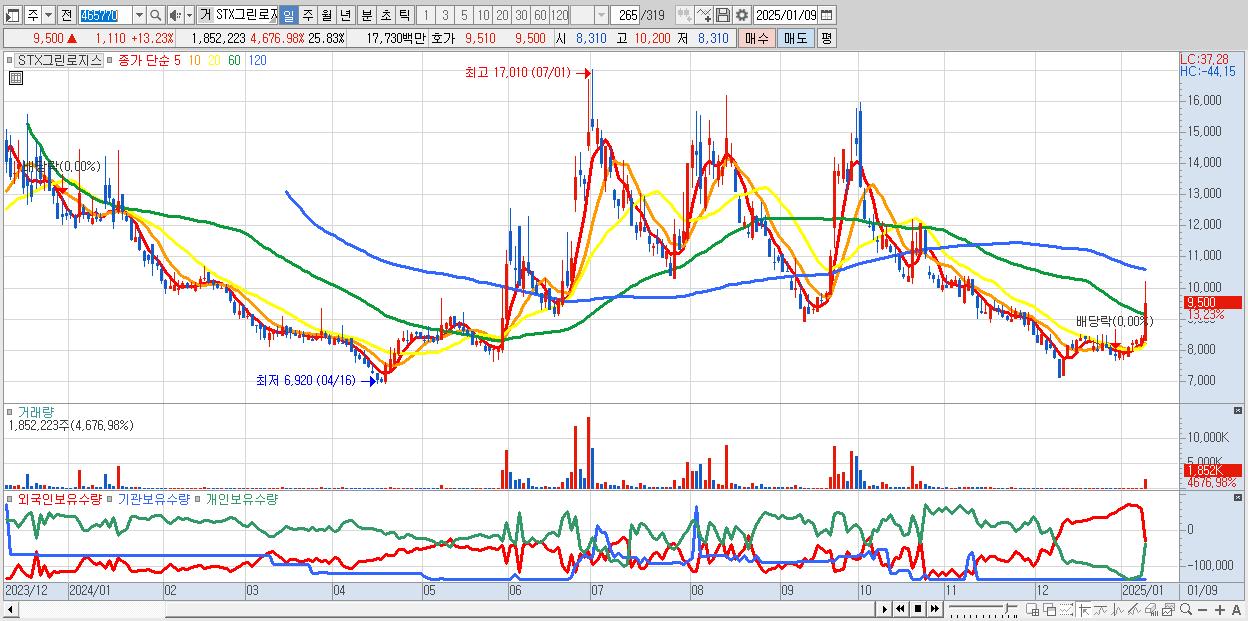1248x621 pixels.
Task: Click the 전 button beside the stock code
Action: click(66, 15)
